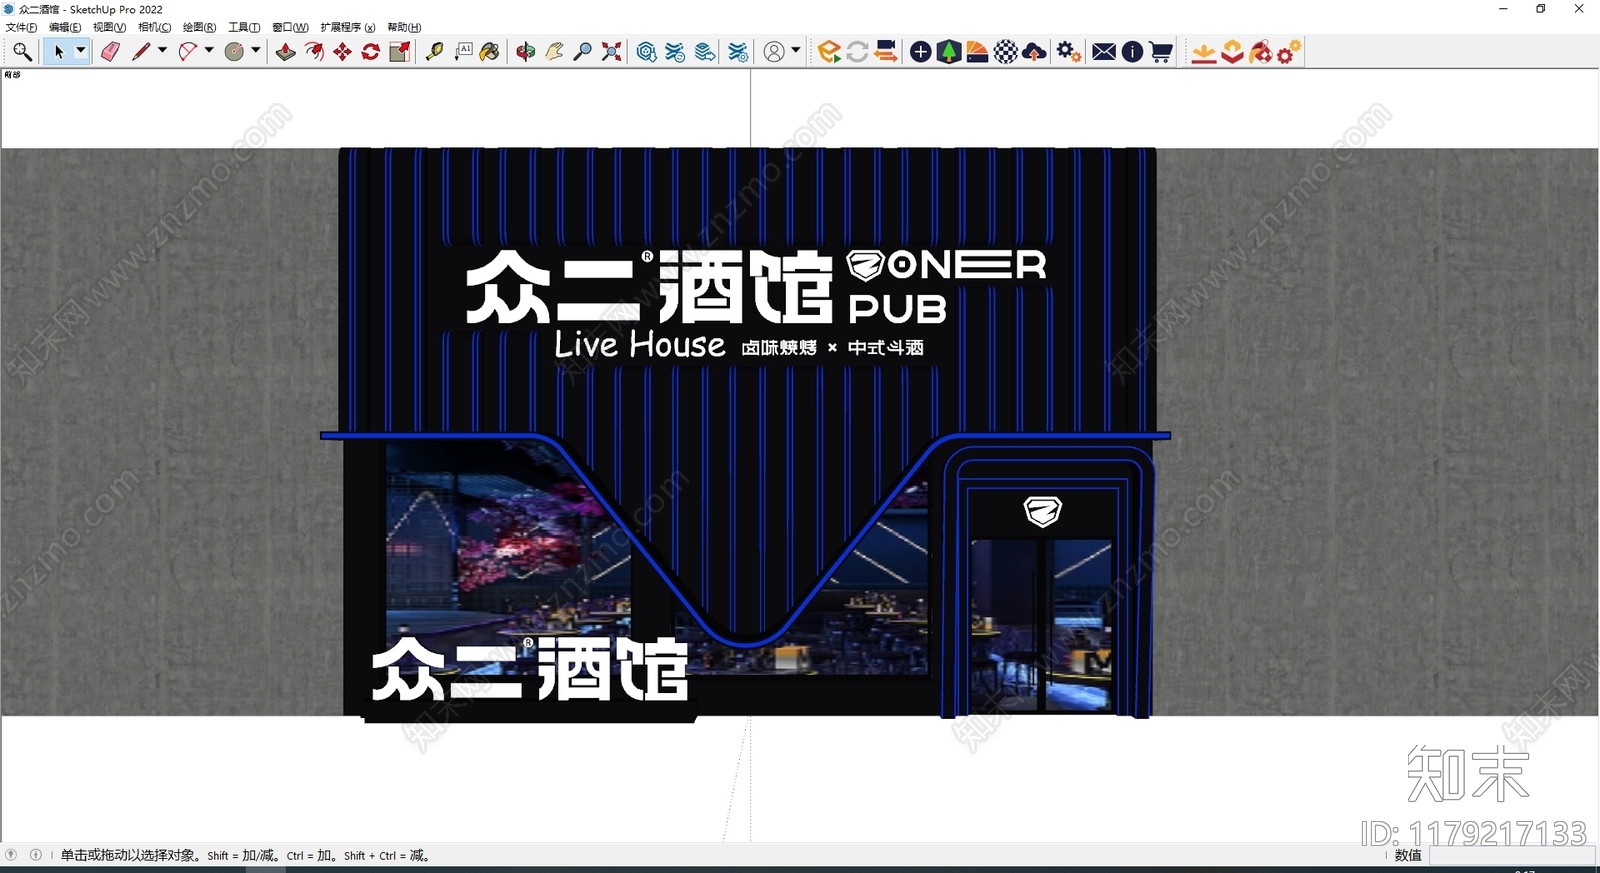Image resolution: width=1600 pixels, height=873 pixels.
Task: Activate the Orbit camera tool
Action: pyautogui.click(x=526, y=52)
